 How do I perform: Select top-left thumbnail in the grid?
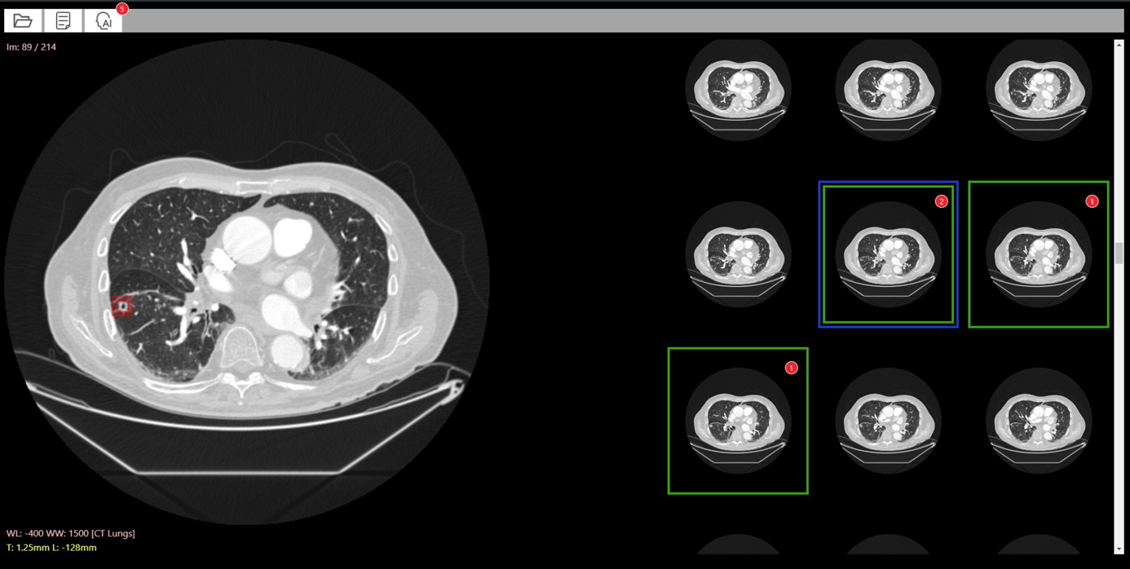tap(738, 89)
